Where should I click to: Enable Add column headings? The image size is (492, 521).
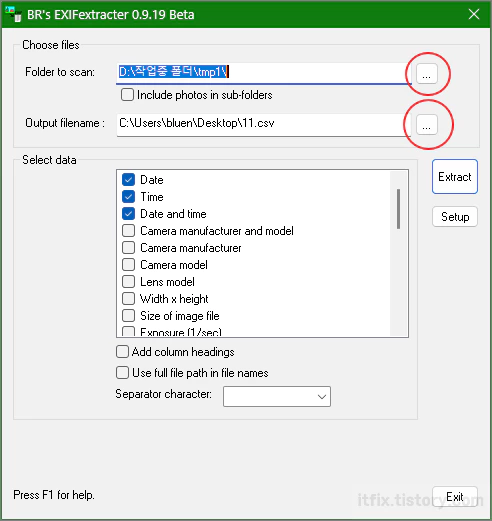[x=122, y=352]
